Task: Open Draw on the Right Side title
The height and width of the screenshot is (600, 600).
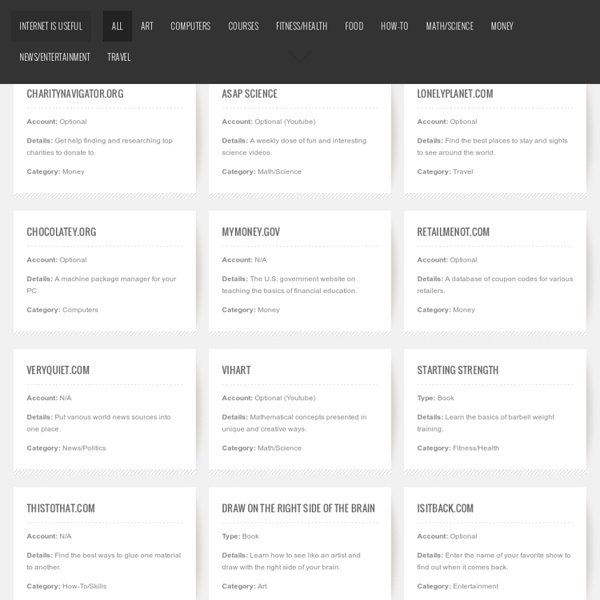Action: [298, 508]
